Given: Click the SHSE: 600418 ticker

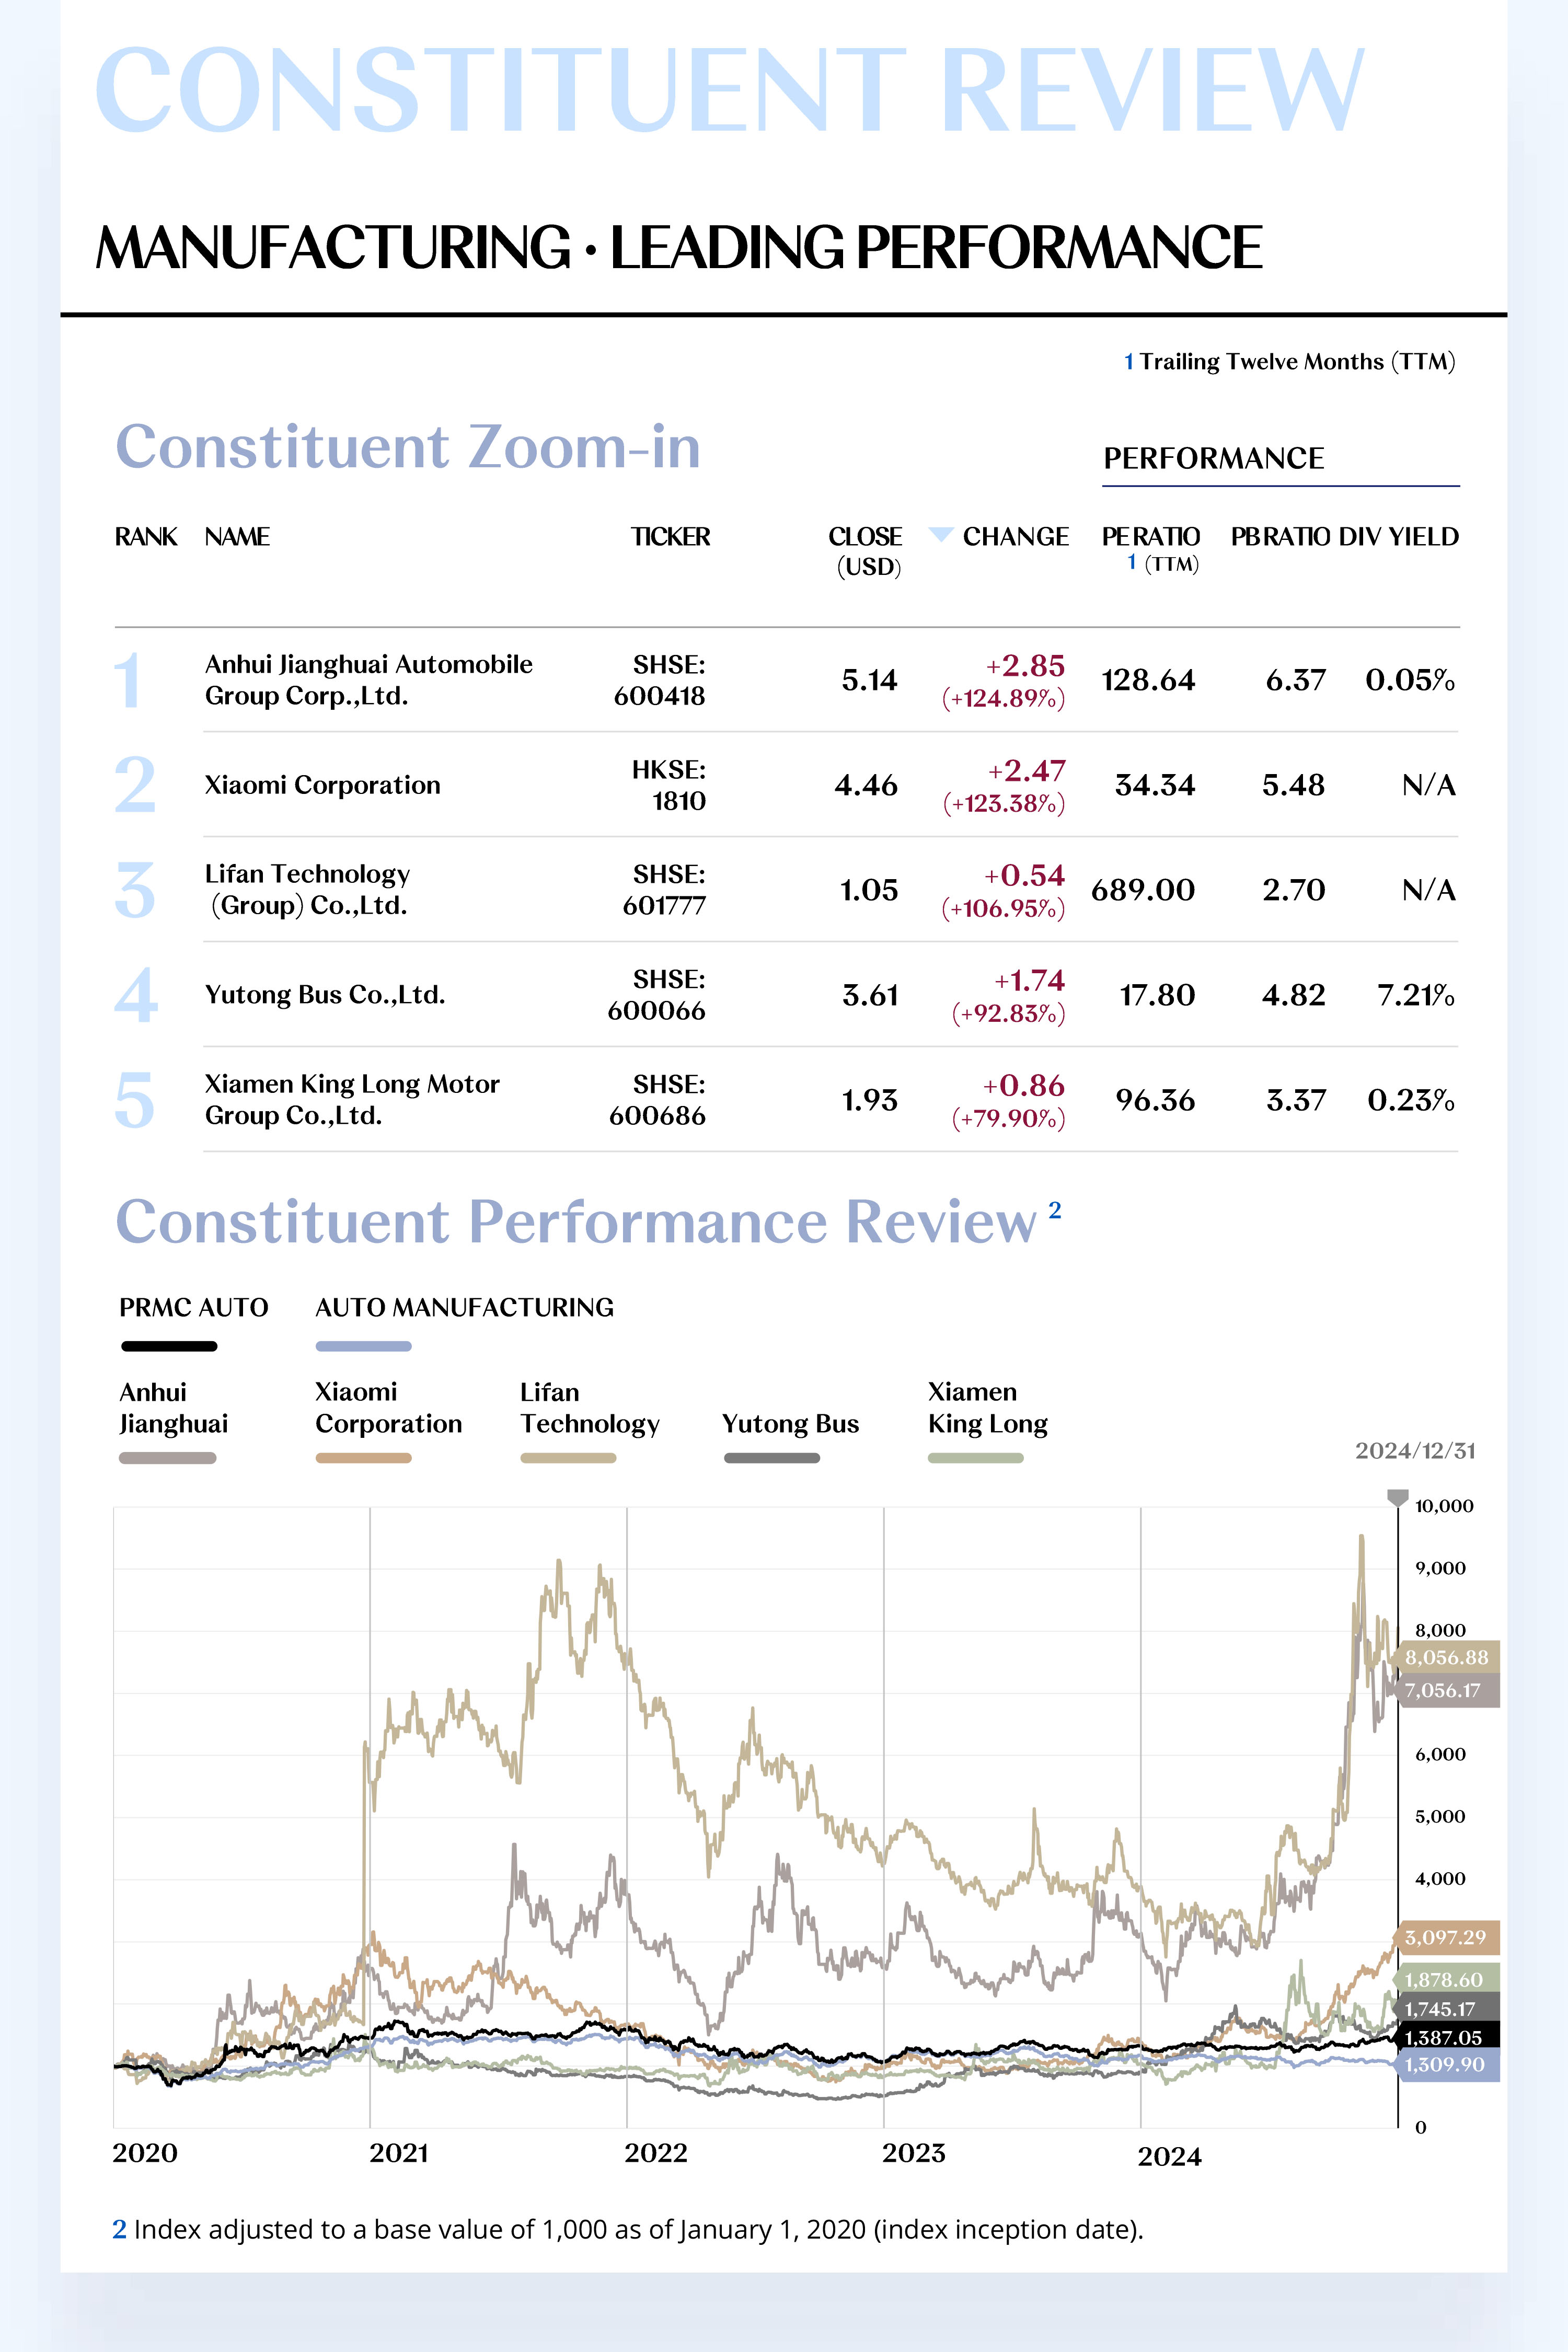Looking at the screenshot, I should [659, 680].
